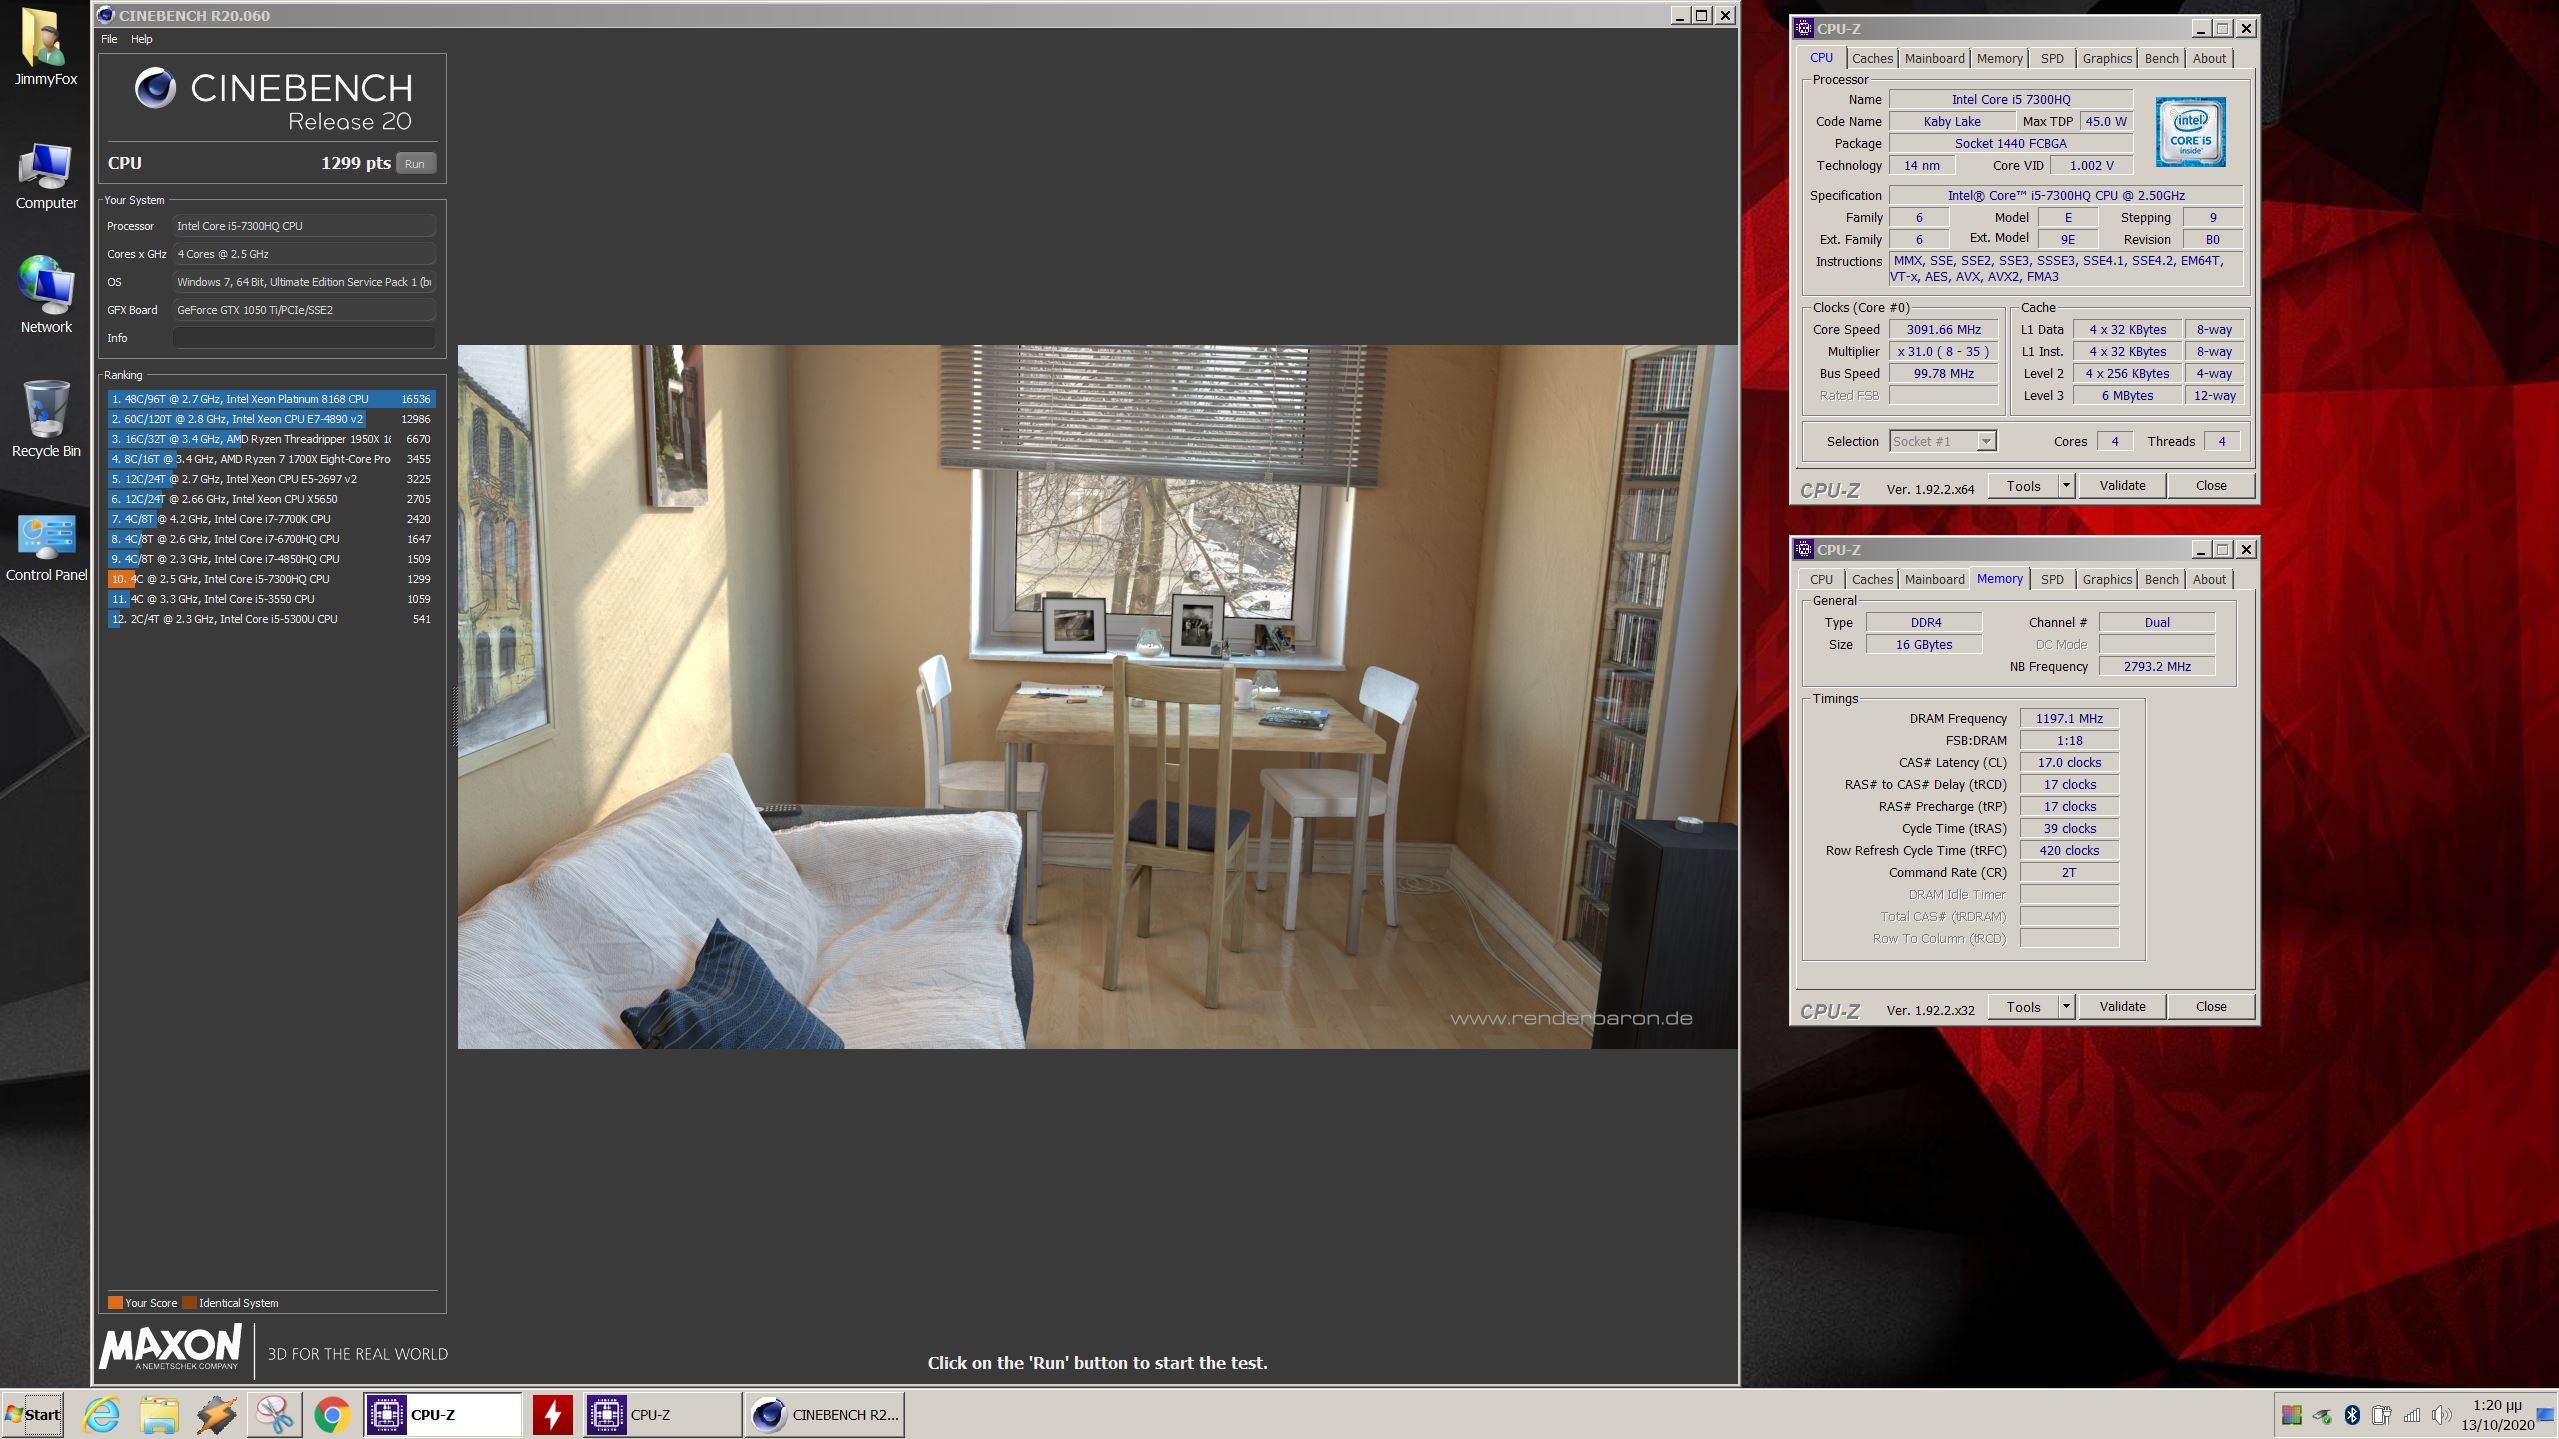
Task: Switch to SPD tab in top CPU-Z window
Action: pos(2052,58)
